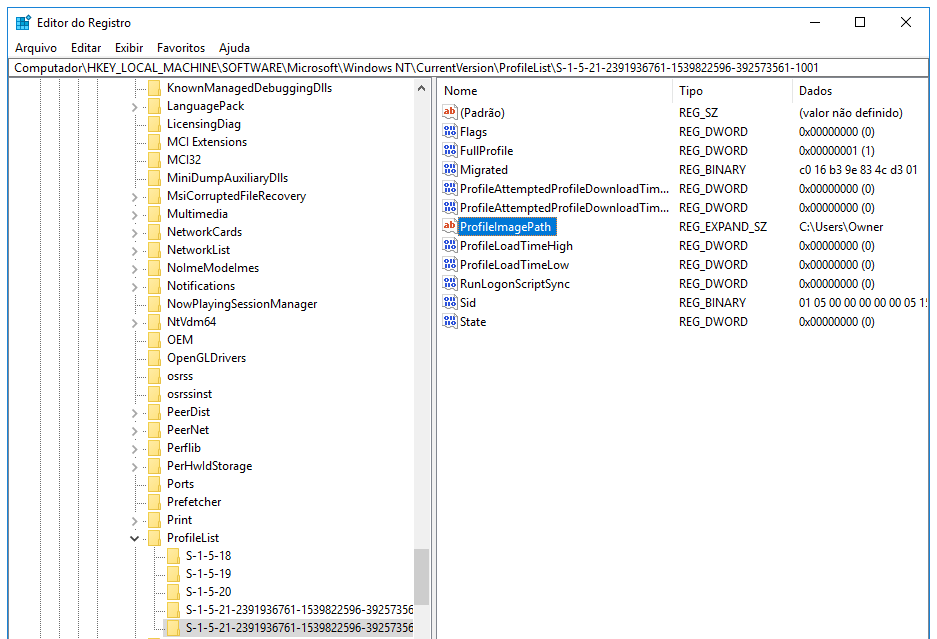
Task: Click the S-1-5-18 folder icon
Action: click(x=173, y=556)
